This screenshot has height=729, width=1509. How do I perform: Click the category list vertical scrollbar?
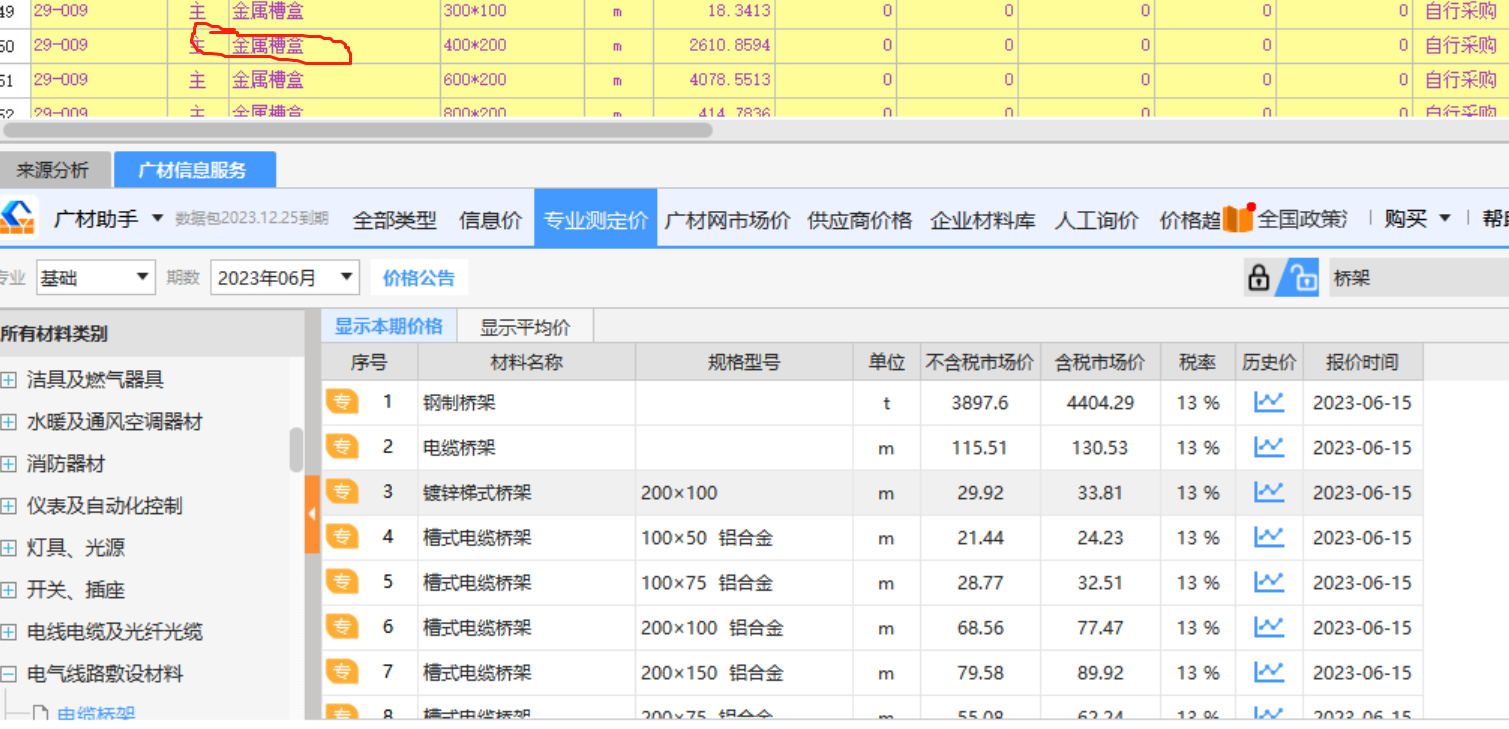[x=296, y=449]
